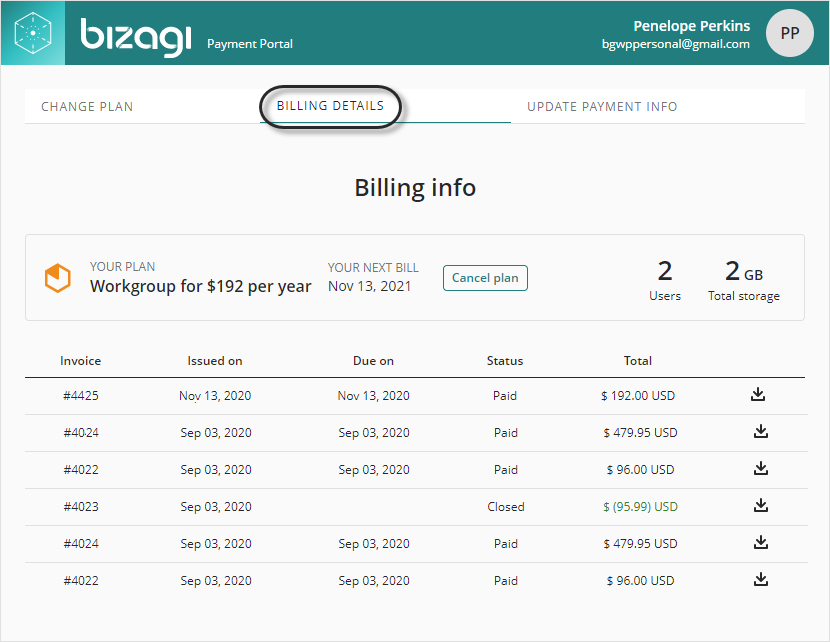Download the first #4024 invoice
The width and height of the screenshot is (830, 642).
(761, 431)
